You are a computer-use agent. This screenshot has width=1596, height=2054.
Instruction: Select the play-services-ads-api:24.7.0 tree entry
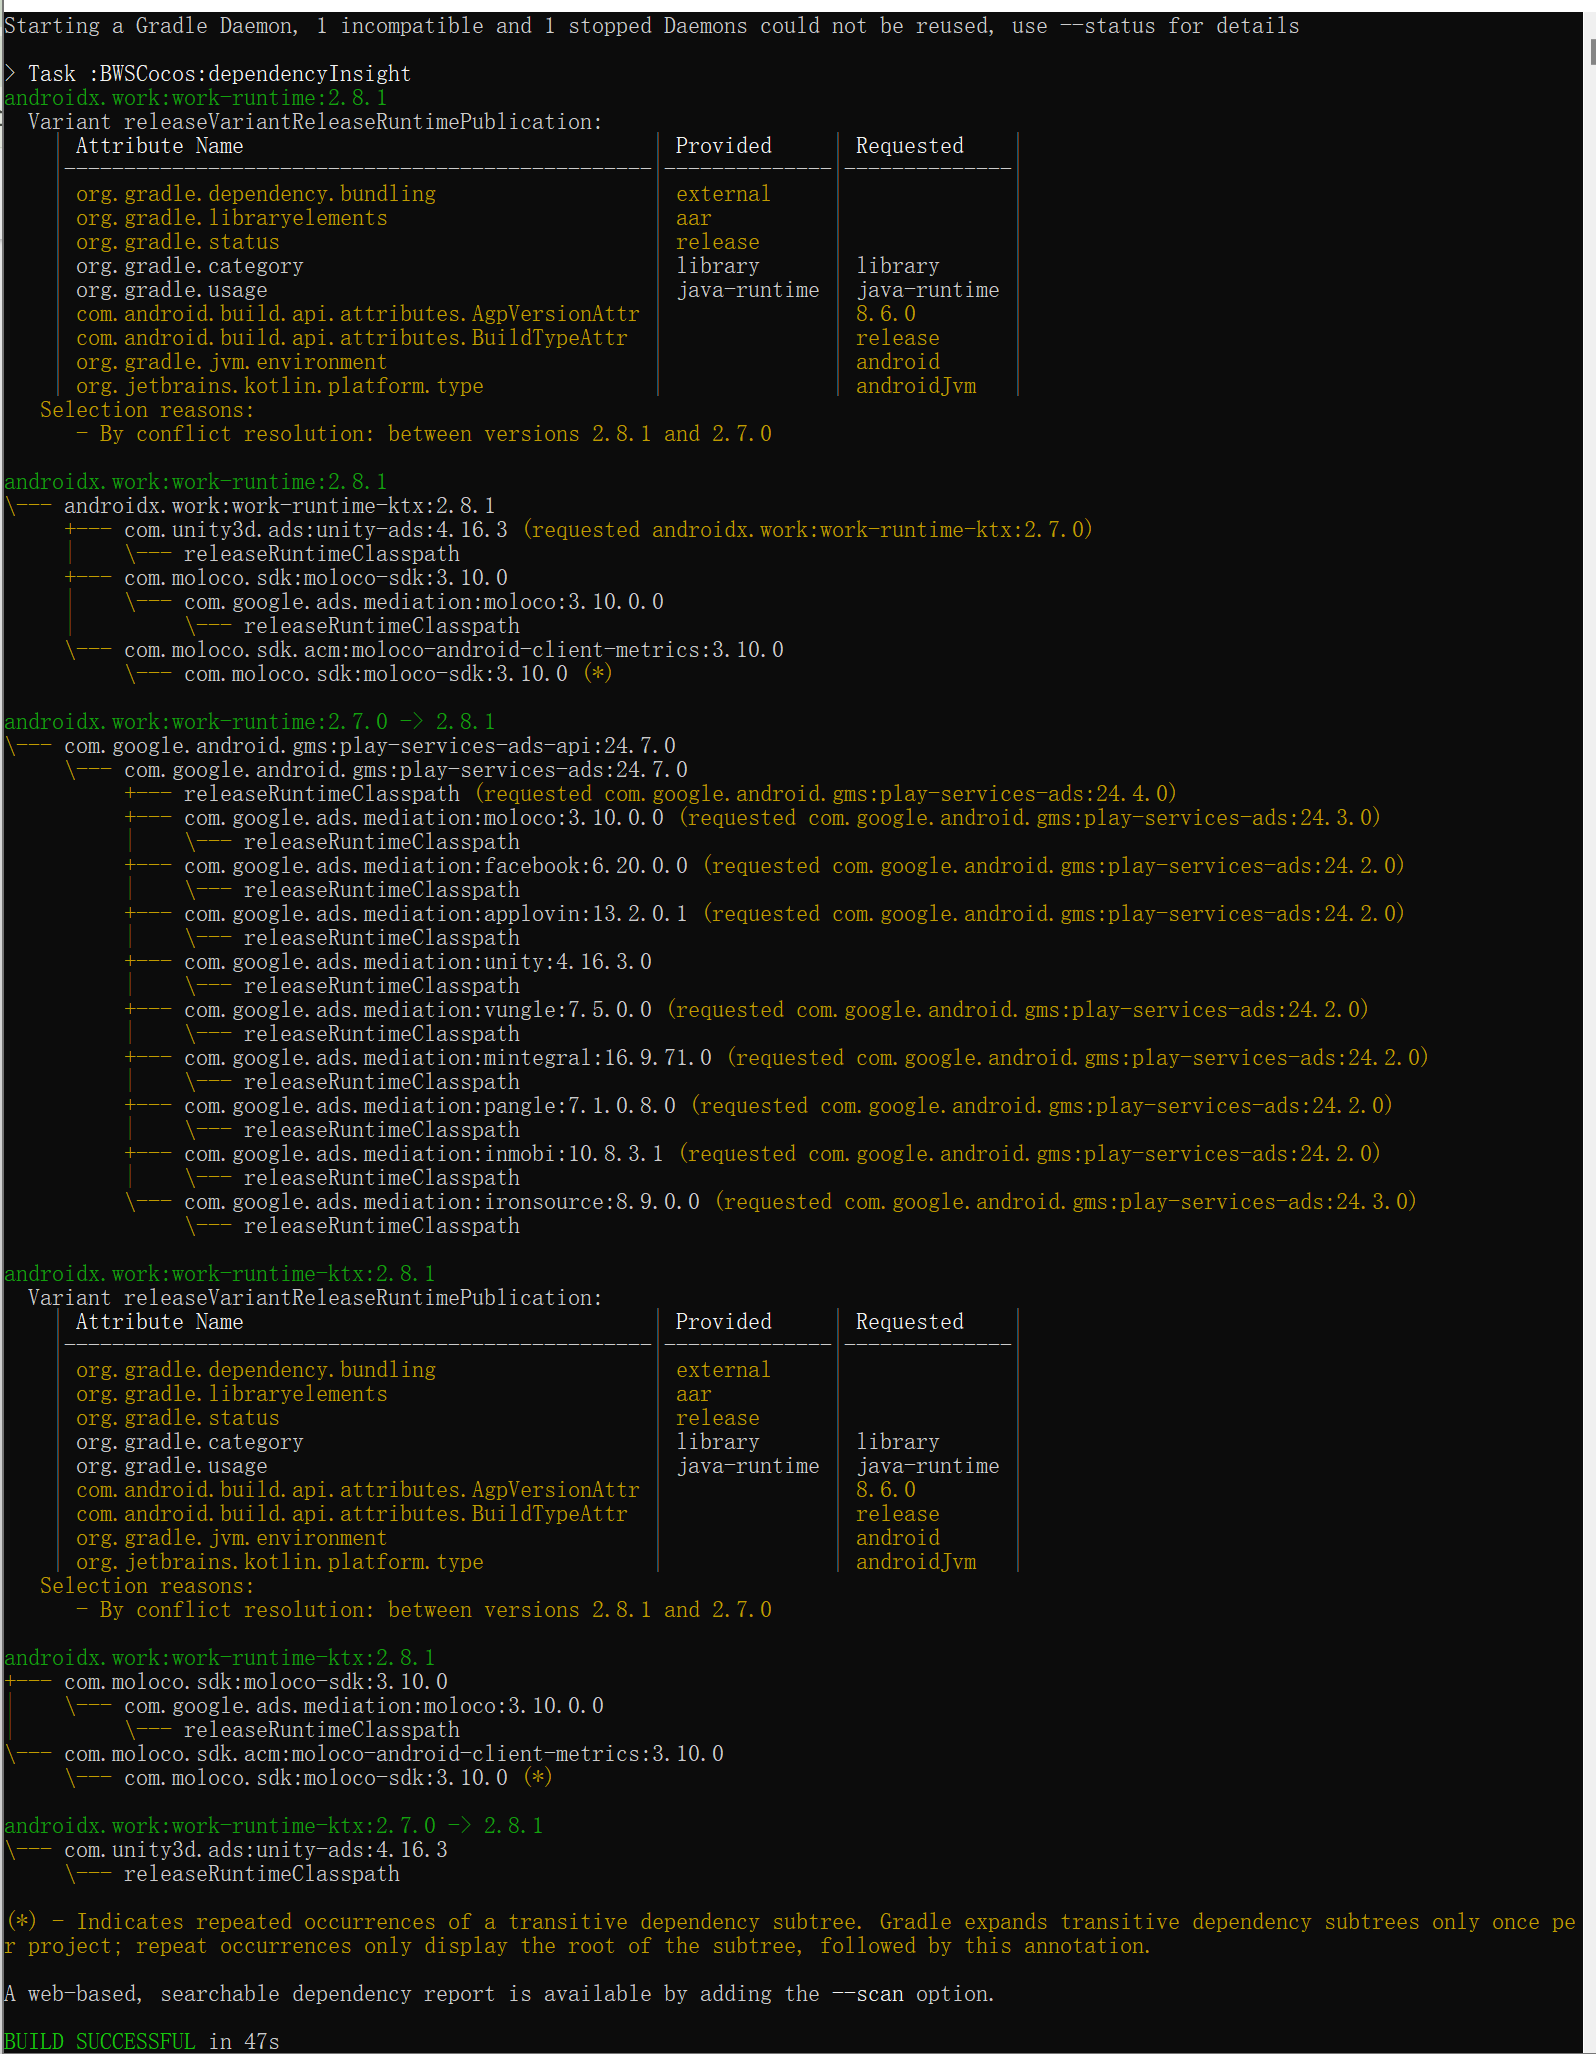tap(369, 746)
